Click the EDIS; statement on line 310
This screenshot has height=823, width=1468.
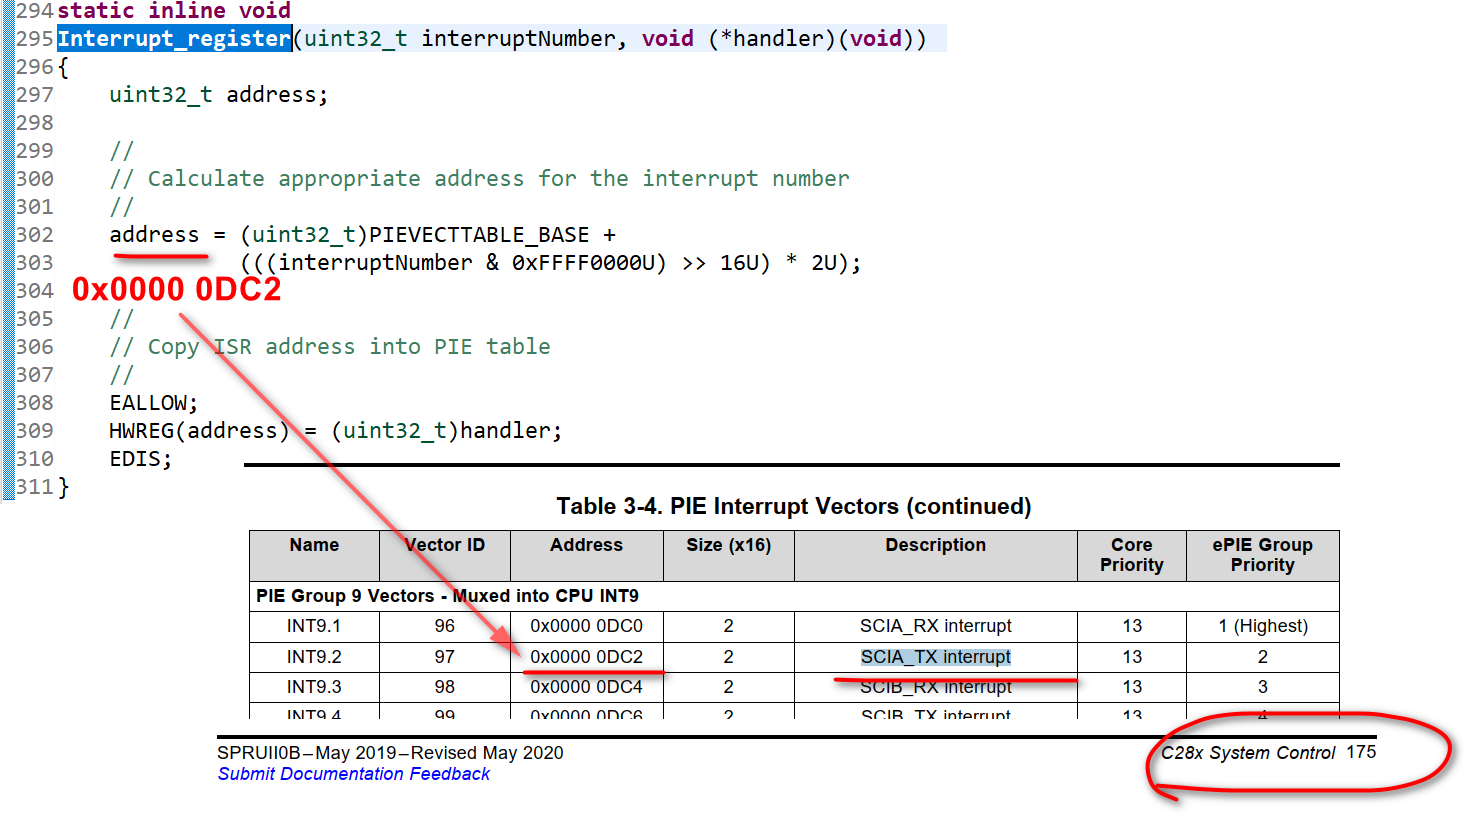tap(141, 459)
